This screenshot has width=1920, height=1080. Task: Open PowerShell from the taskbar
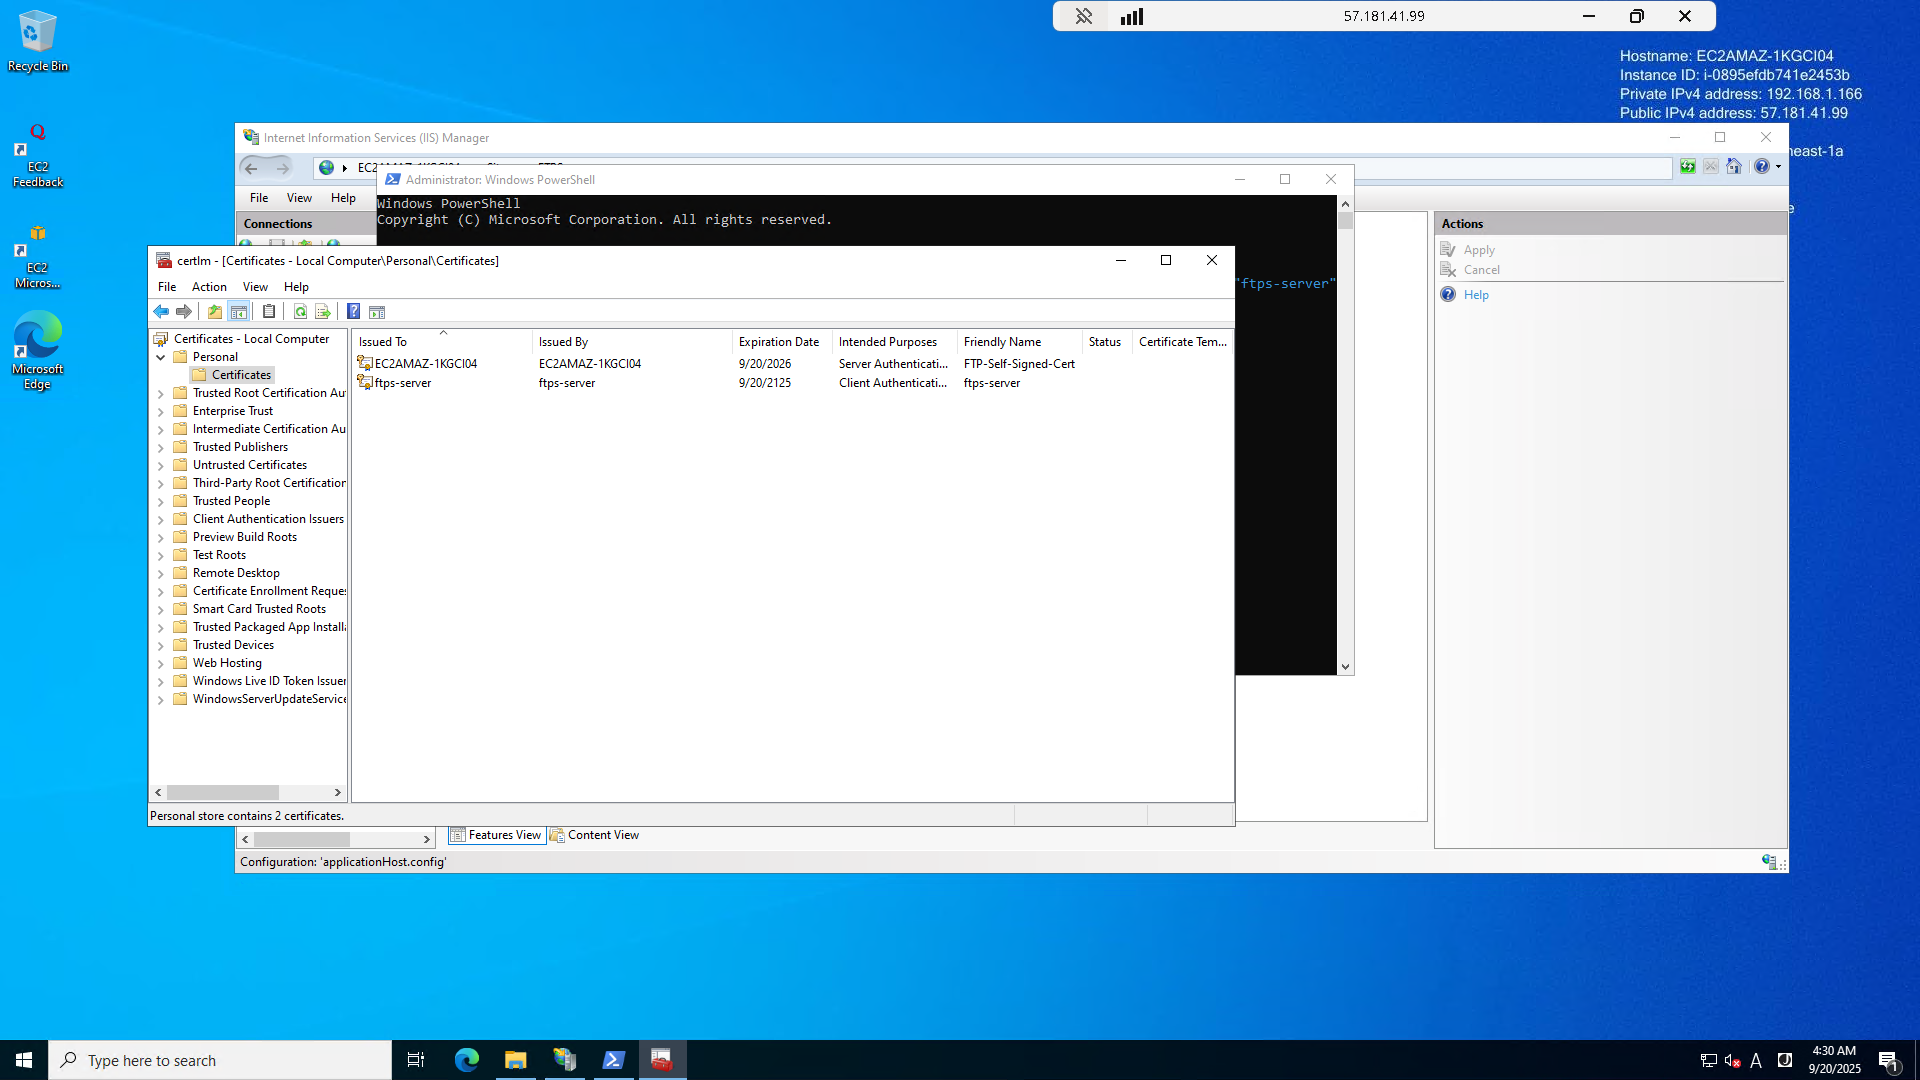pyautogui.click(x=613, y=1060)
